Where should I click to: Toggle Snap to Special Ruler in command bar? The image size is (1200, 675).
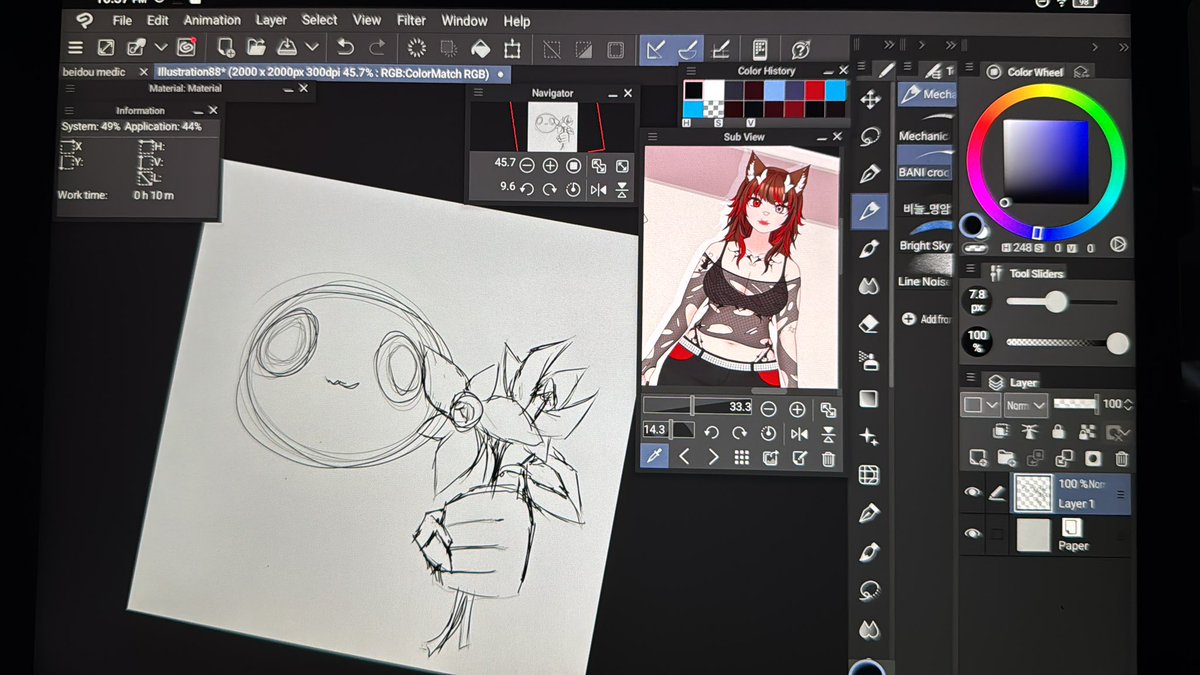688,48
